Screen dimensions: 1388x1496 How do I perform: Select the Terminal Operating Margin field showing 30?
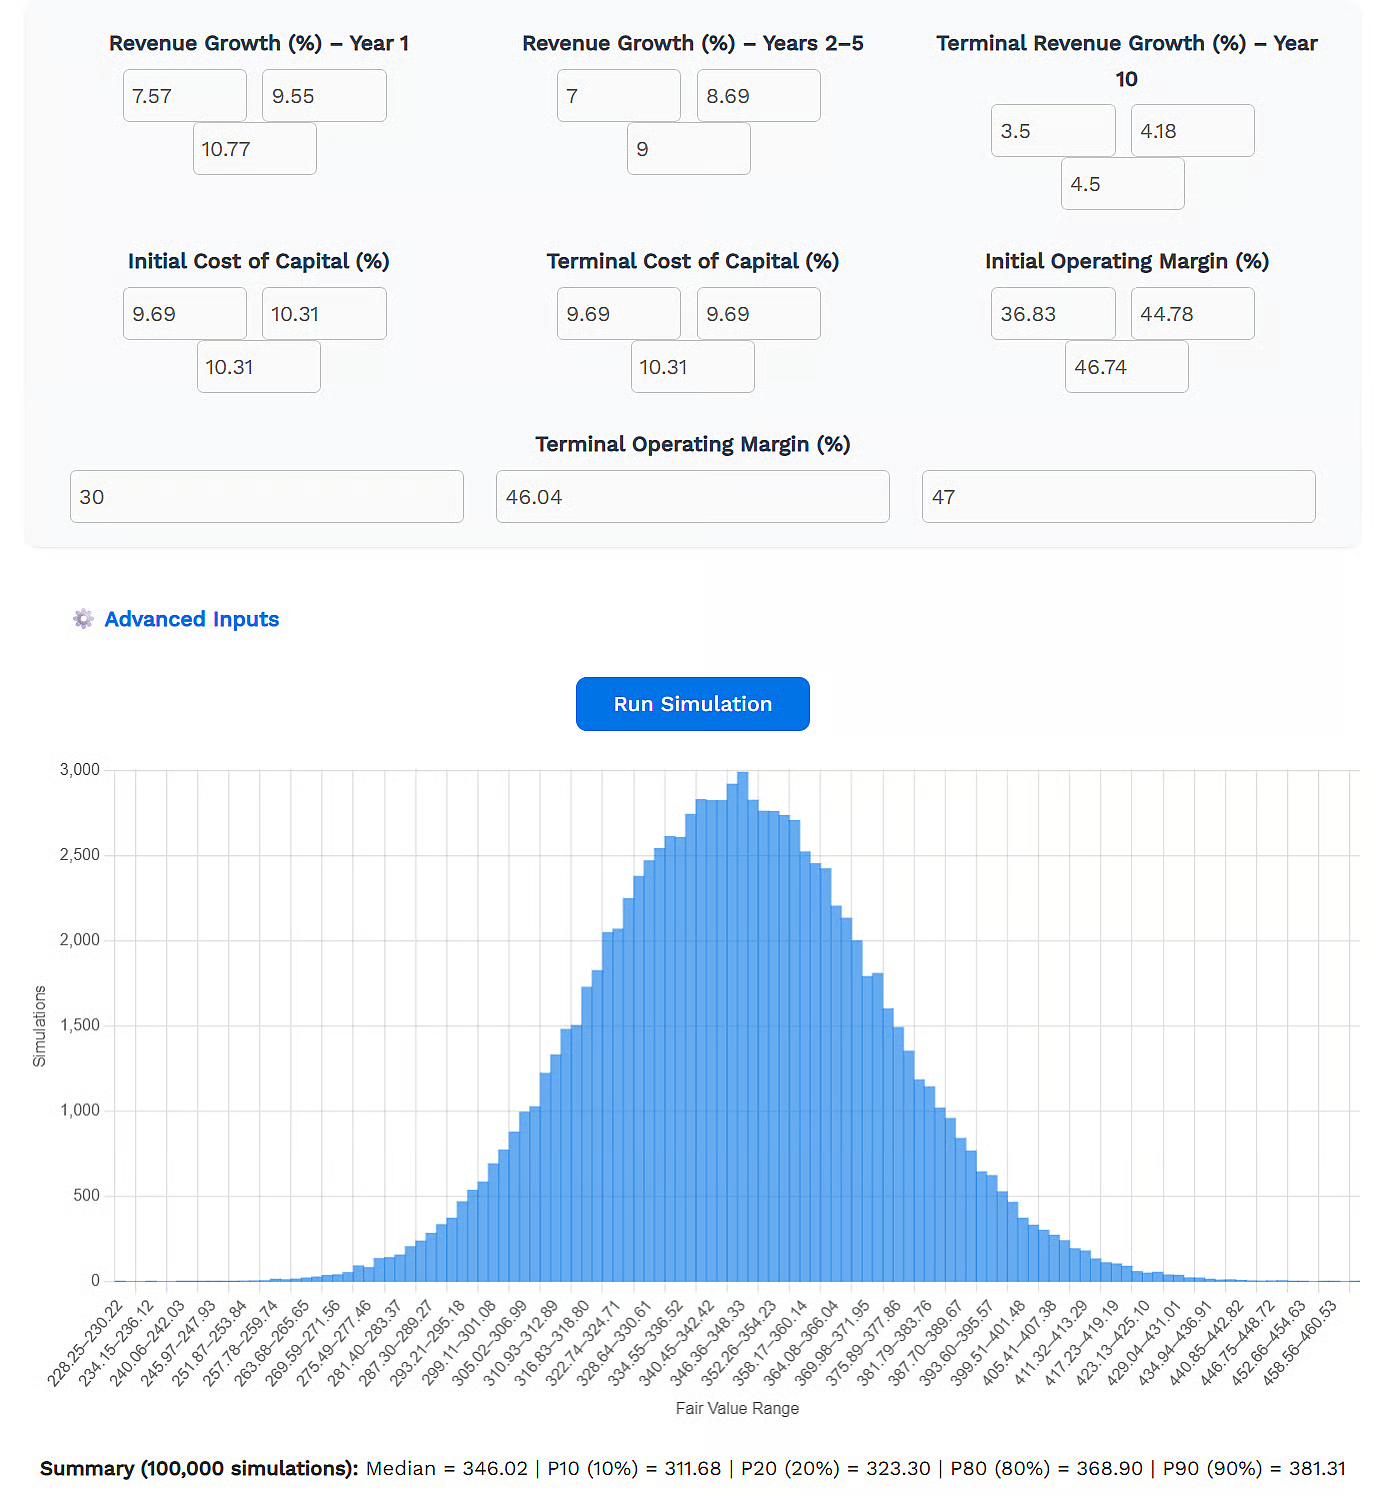pos(267,497)
